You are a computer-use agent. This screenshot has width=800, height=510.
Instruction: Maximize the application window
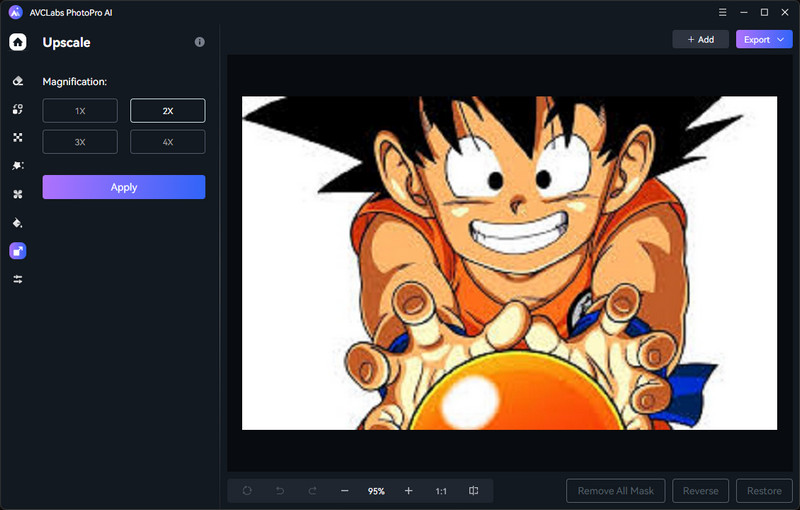764,12
